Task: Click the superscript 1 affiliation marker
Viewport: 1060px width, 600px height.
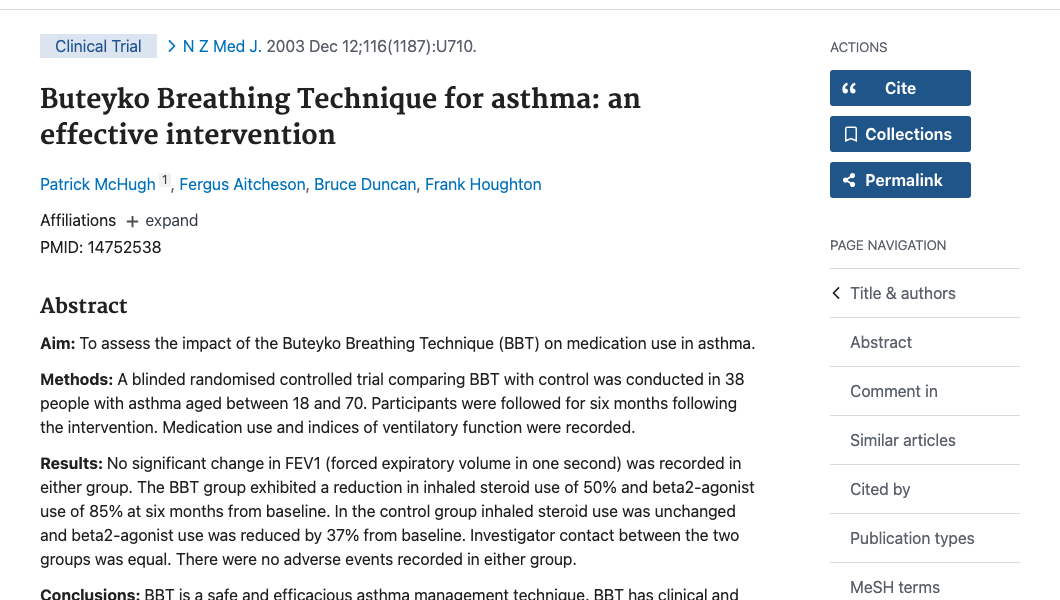Action: (x=164, y=178)
